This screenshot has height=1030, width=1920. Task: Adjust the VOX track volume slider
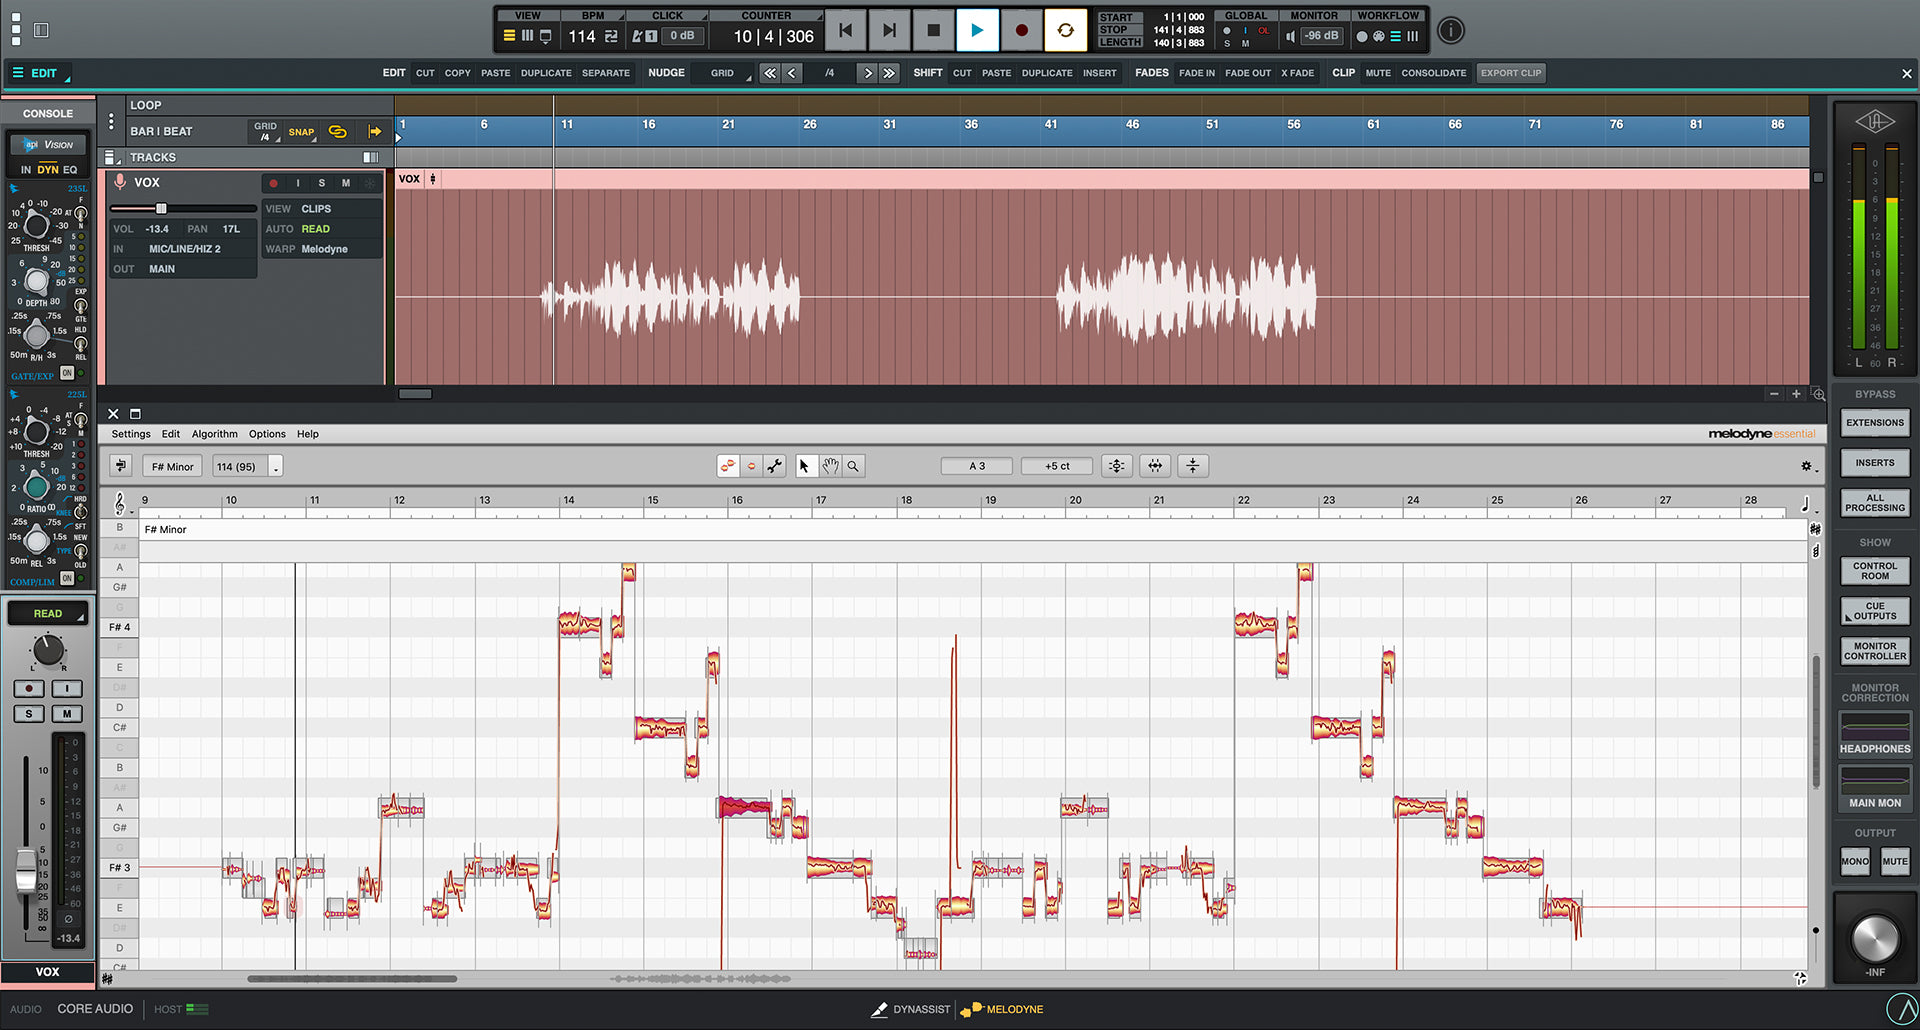click(161, 208)
